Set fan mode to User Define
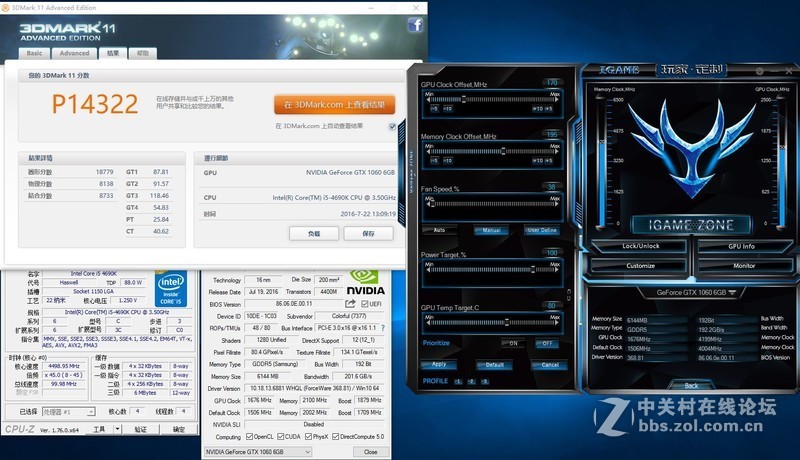The image size is (800, 460). click(542, 231)
